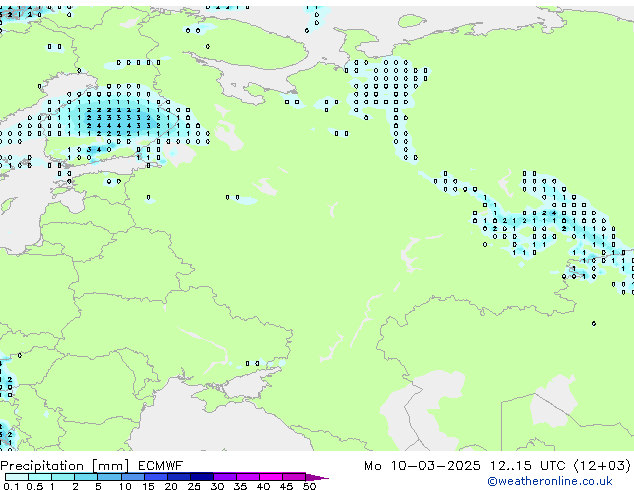
Task: Select the legend swatch between 2 and 5
Action: coord(87,477)
